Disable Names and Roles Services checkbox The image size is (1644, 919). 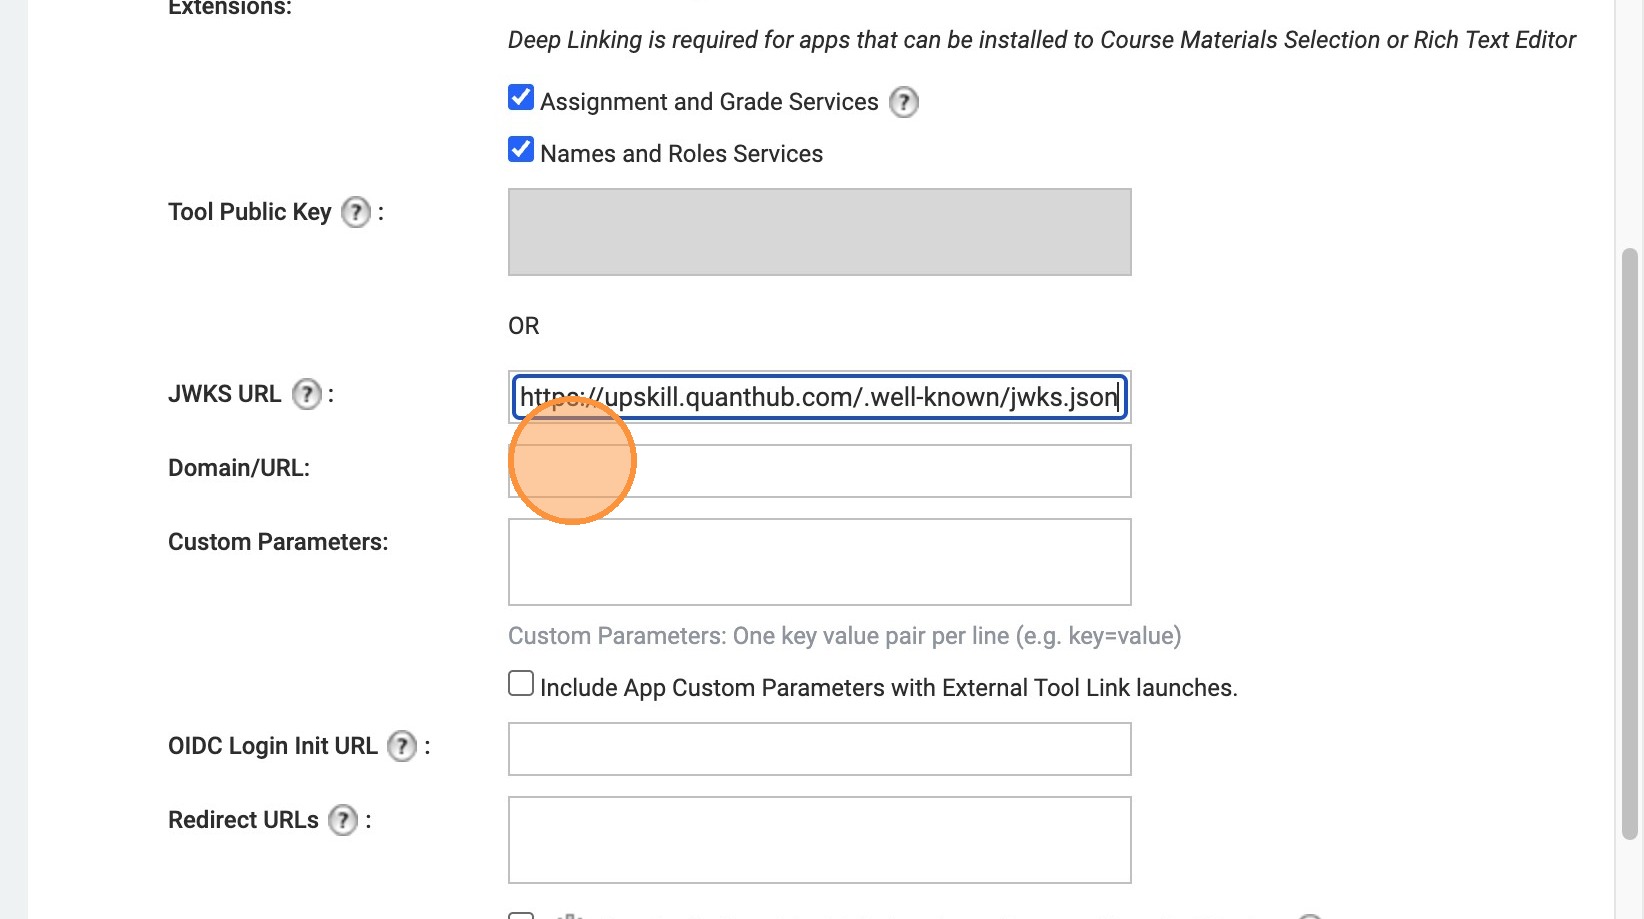pyautogui.click(x=521, y=150)
